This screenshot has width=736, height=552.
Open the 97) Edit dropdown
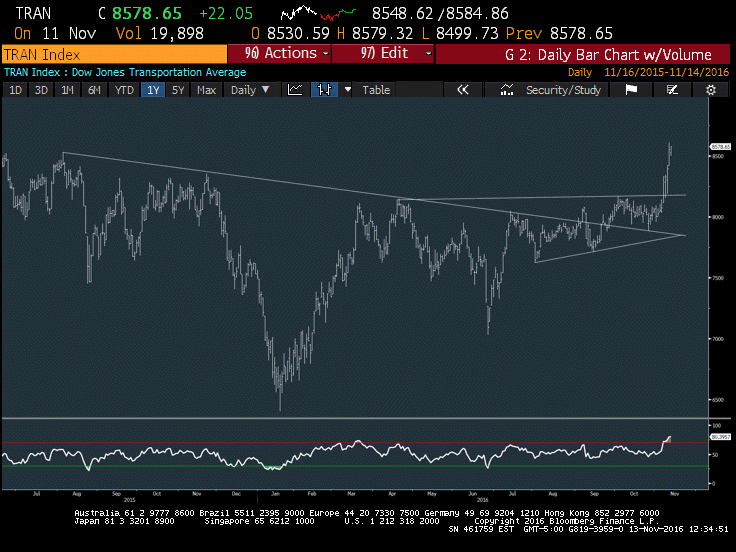click(383, 54)
